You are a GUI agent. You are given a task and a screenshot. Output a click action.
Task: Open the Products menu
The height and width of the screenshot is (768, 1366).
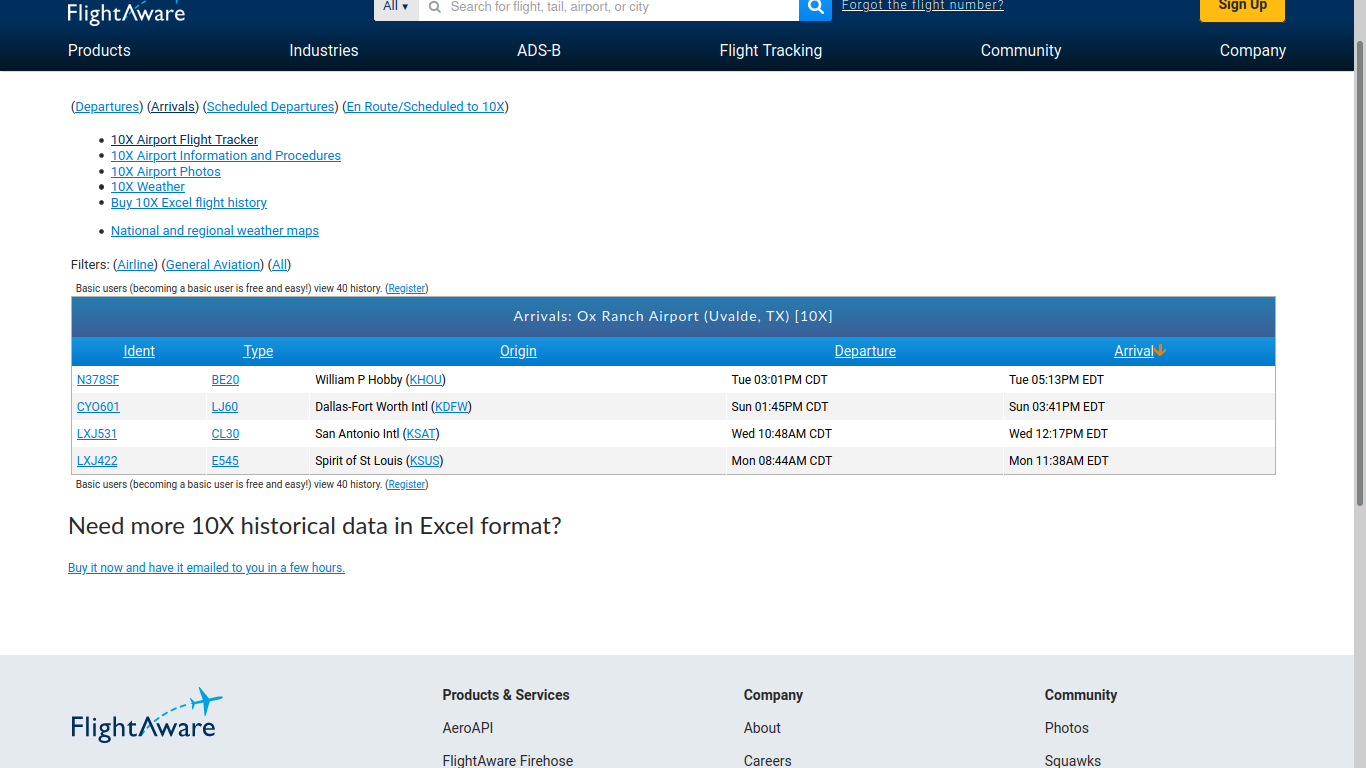pyautogui.click(x=99, y=50)
